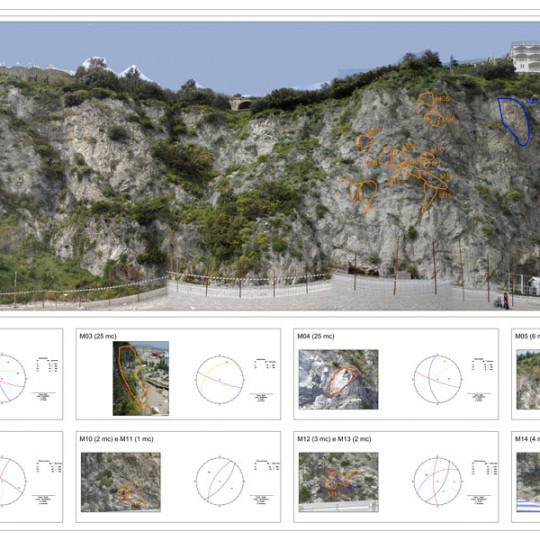Click the 'M10 (2 mc) e M11 (1 mc)' title
The width and height of the screenshot is (540, 540).
click(x=116, y=439)
